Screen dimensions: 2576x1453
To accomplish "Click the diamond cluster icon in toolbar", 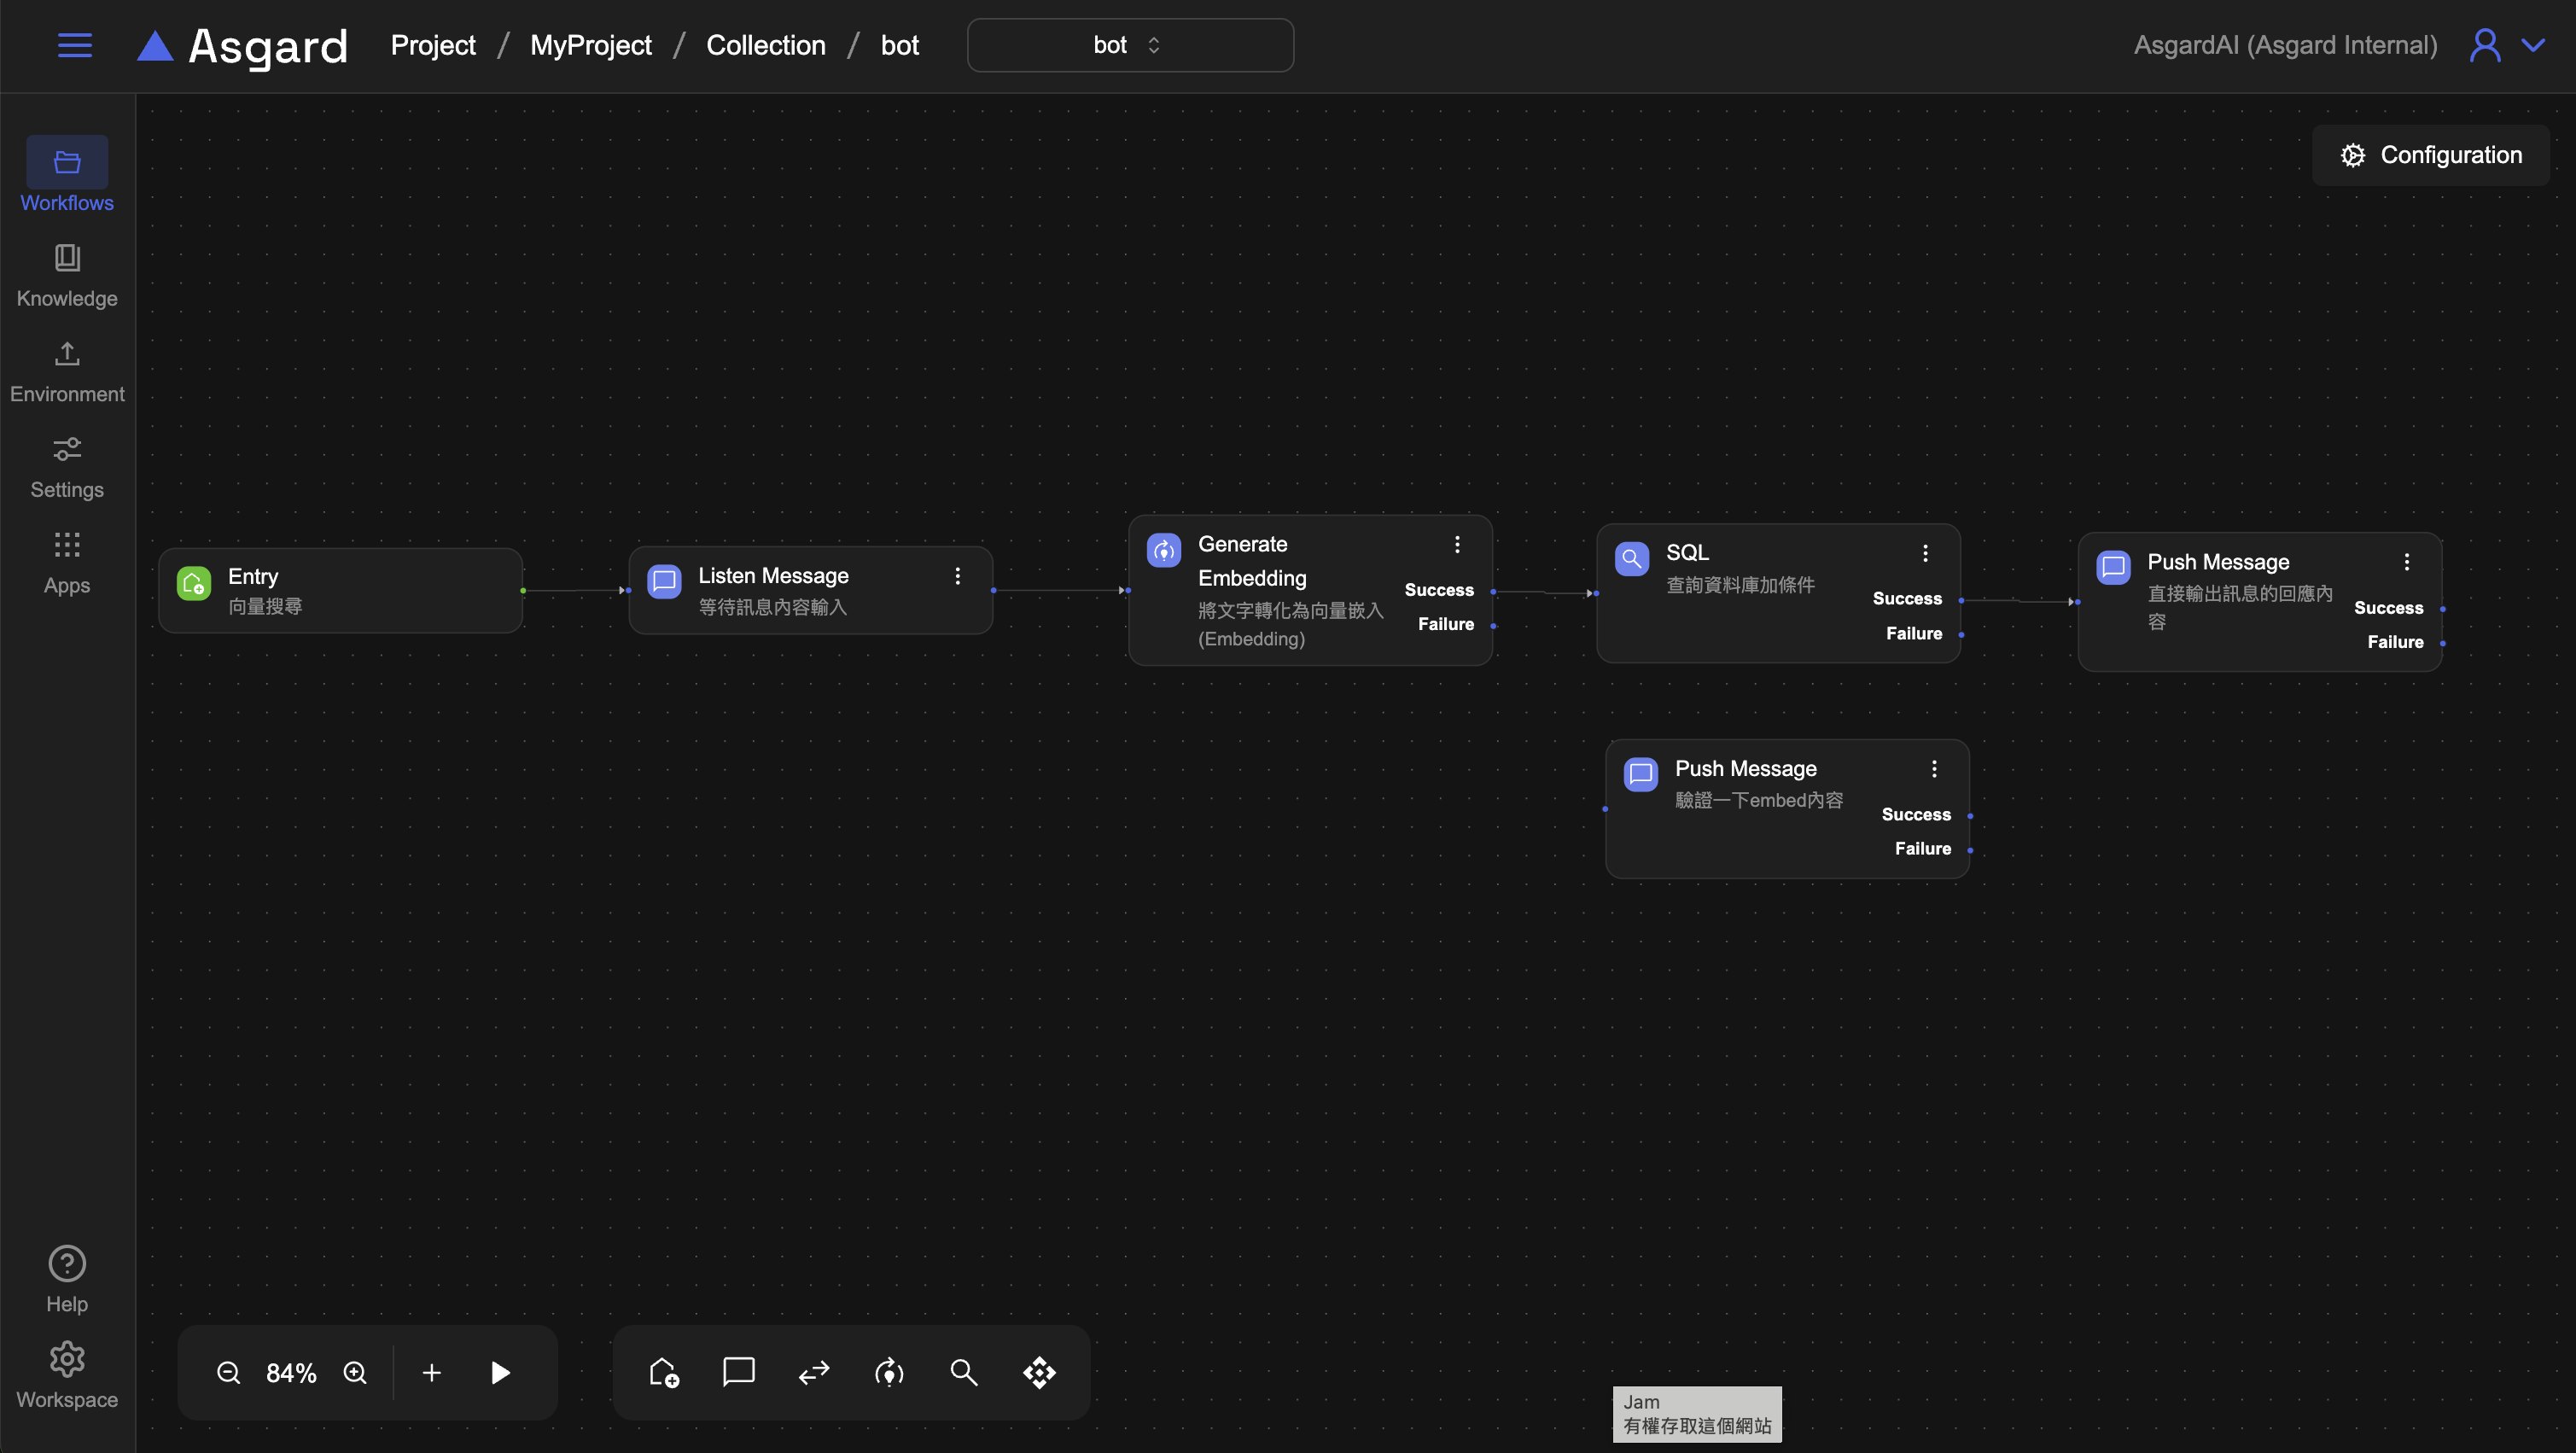I will 1039,1372.
